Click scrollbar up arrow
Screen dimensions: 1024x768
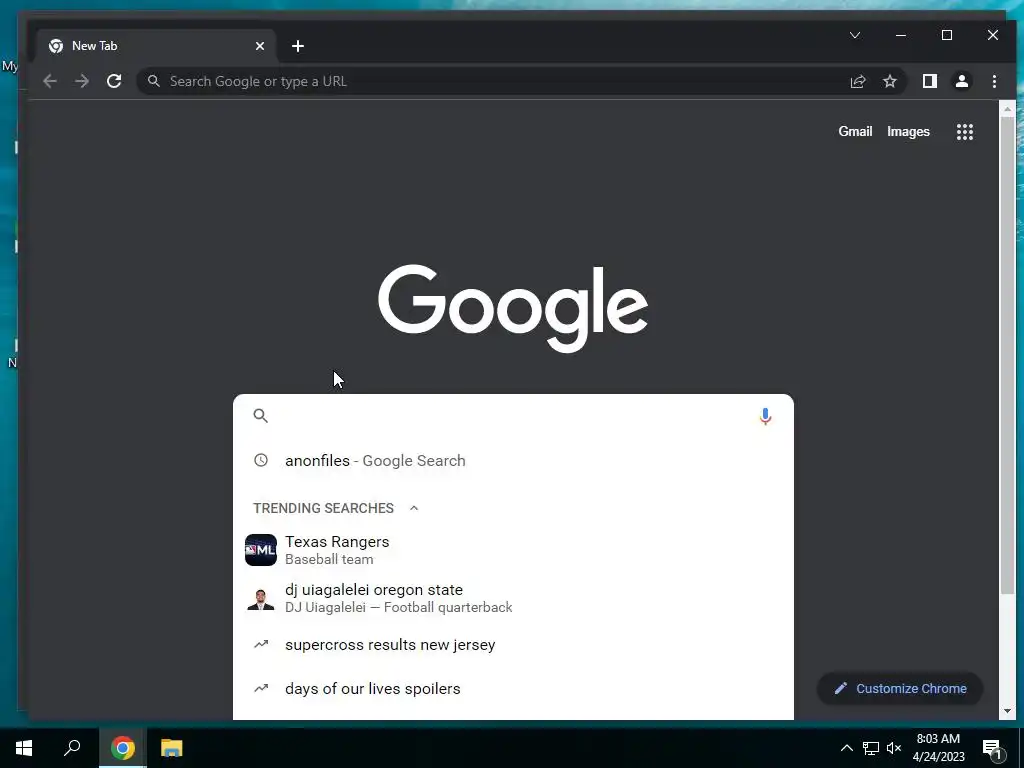1007,109
